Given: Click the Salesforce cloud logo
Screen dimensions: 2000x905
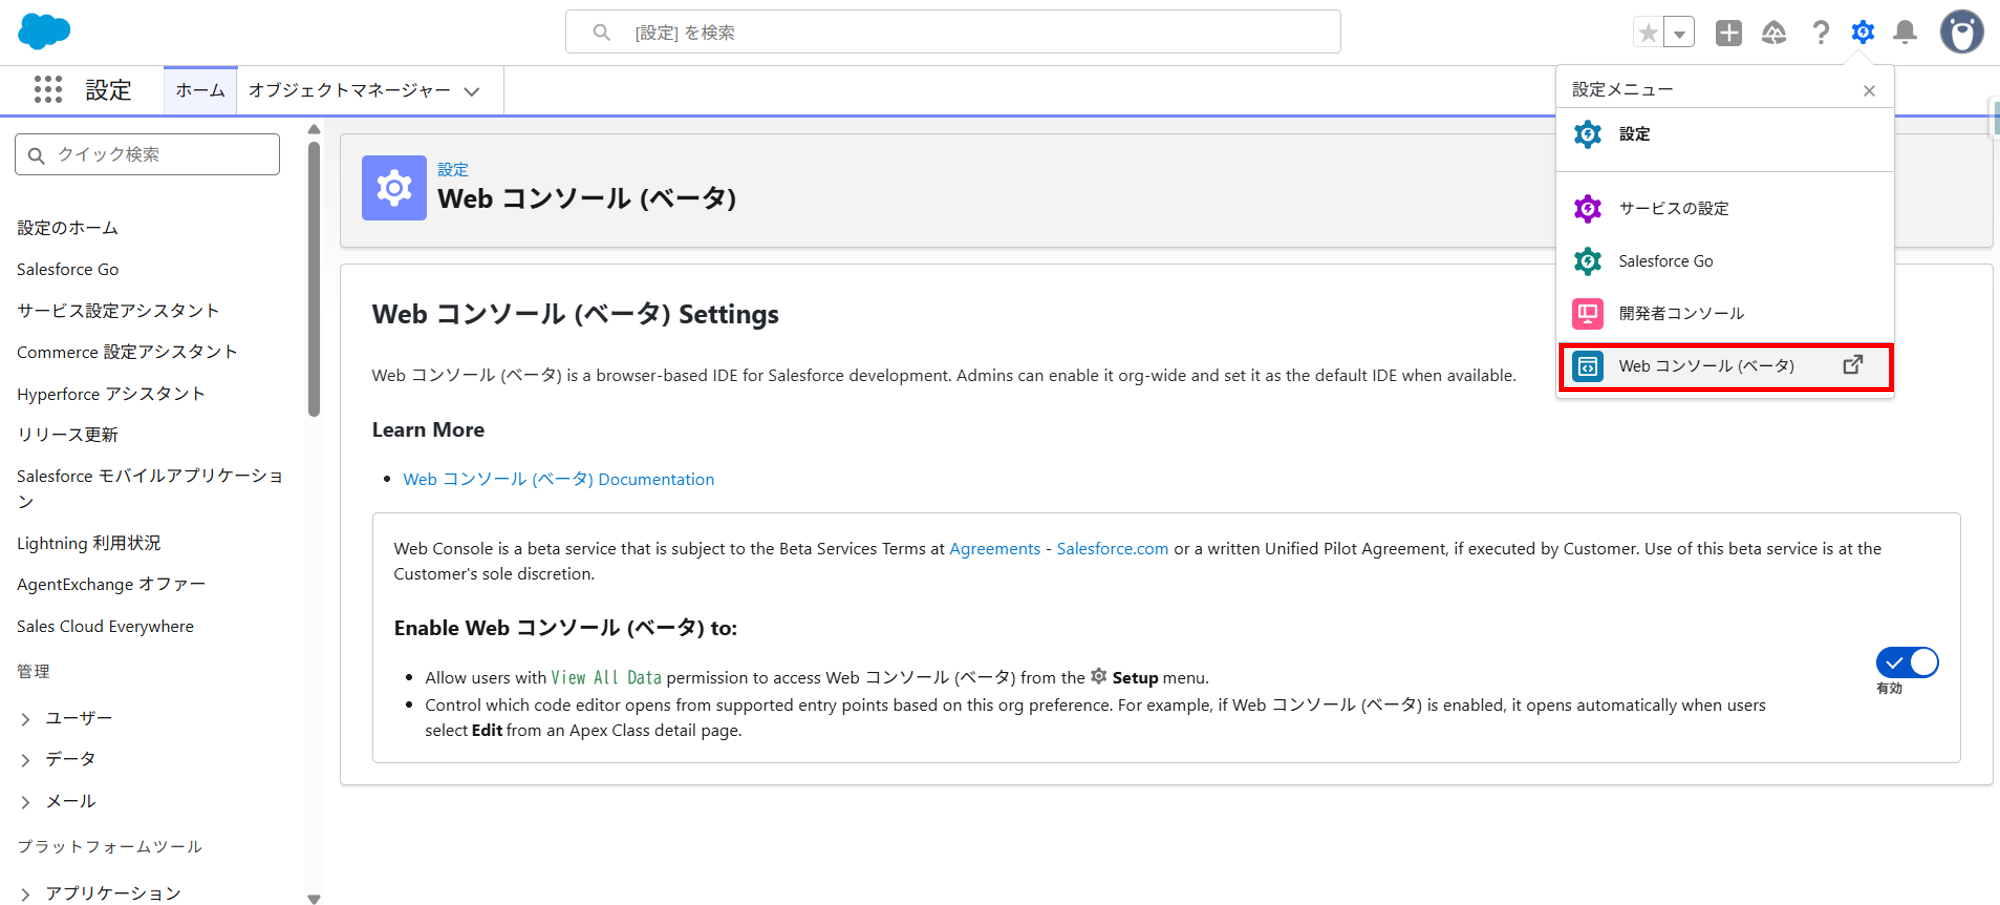Looking at the screenshot, I should (44, 32).
